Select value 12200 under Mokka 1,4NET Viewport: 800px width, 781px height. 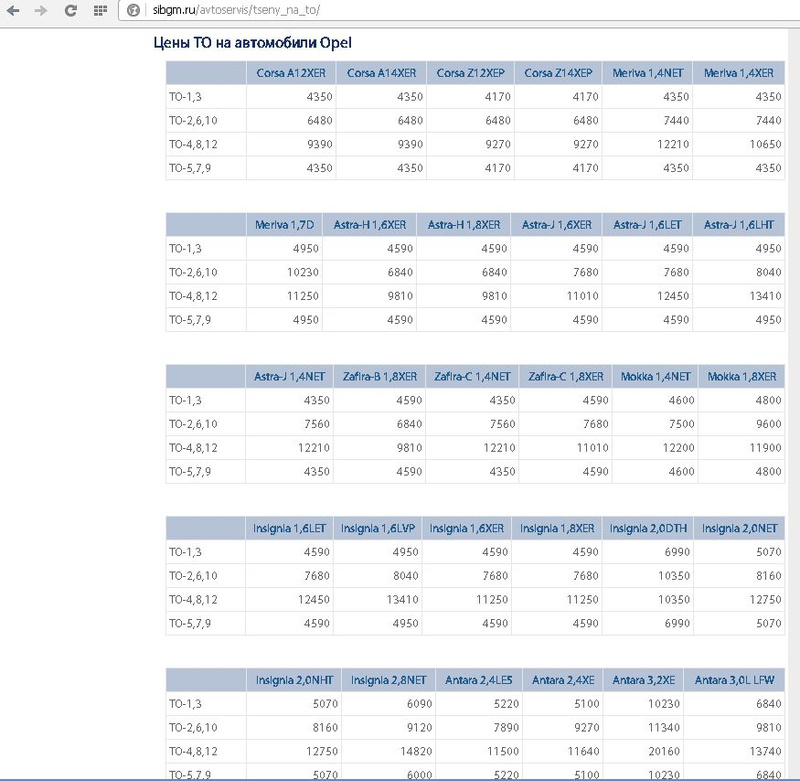678,448
